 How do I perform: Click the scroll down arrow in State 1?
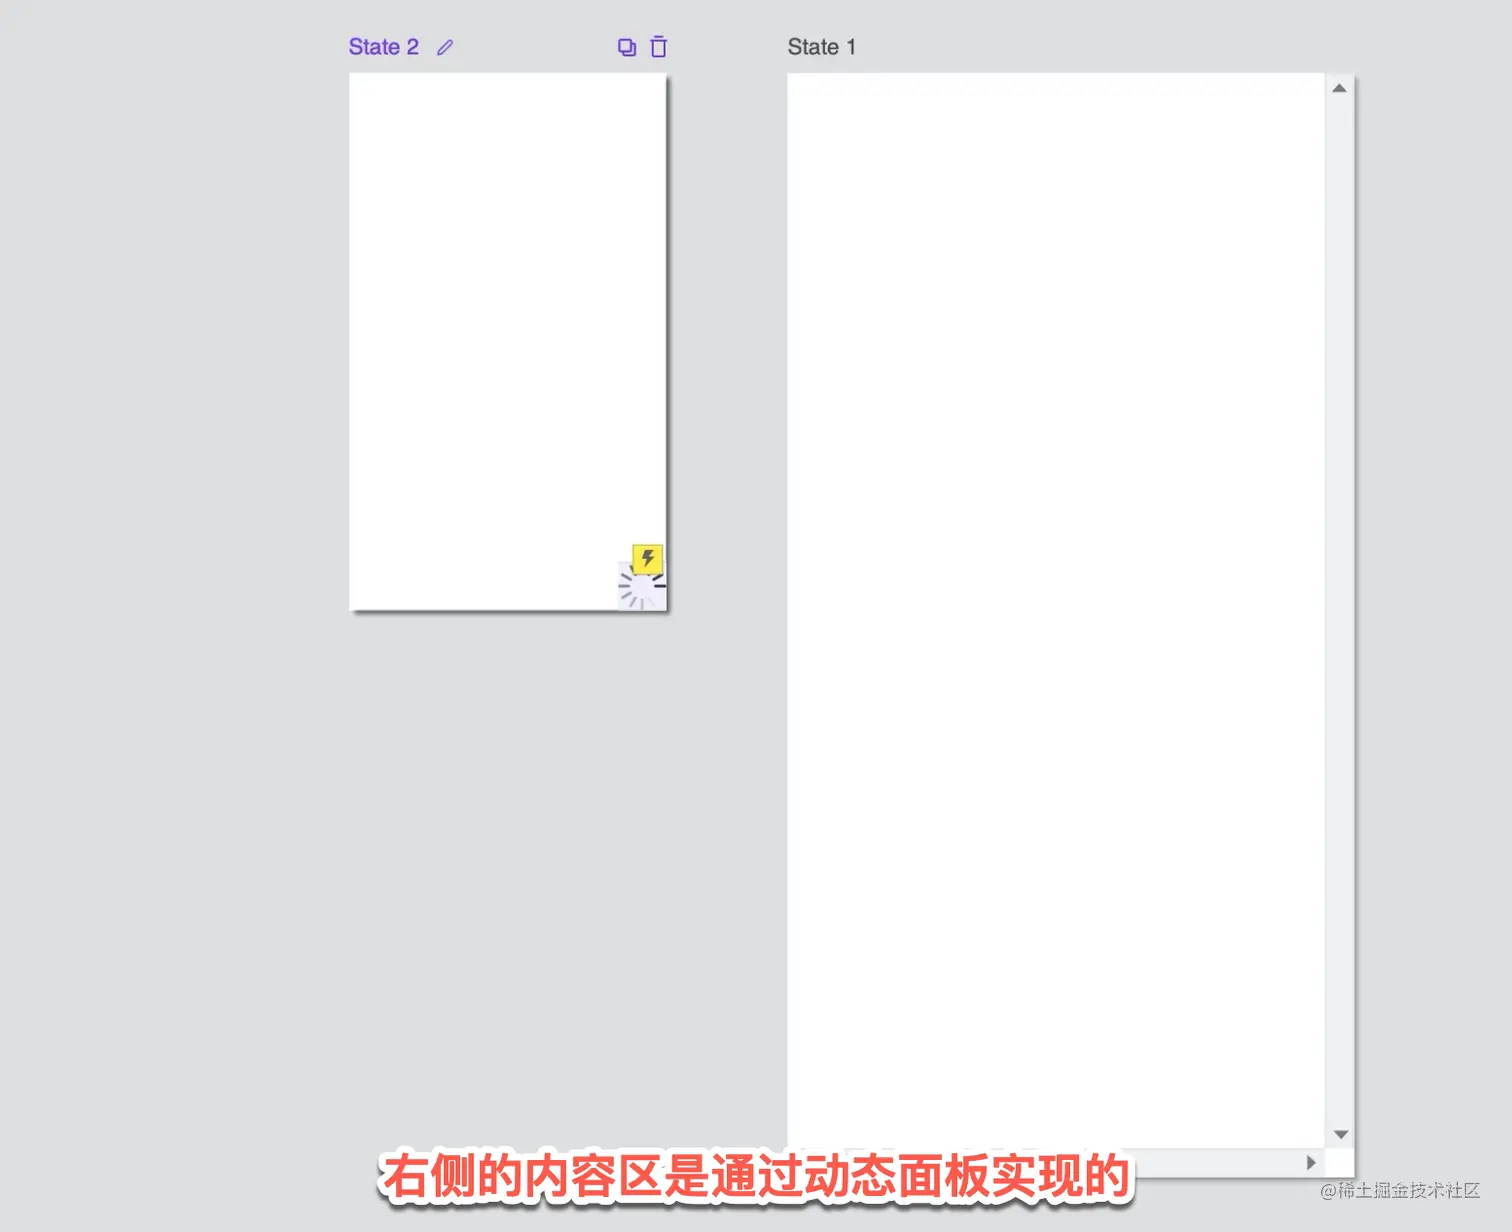pyautogui.click(x=1341, y=1134)
